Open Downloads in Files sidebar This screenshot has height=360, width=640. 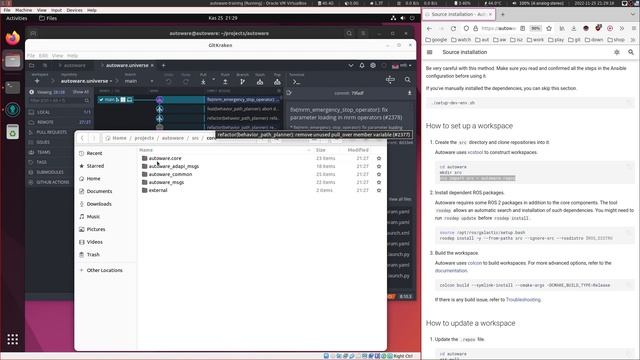[99, 204]
